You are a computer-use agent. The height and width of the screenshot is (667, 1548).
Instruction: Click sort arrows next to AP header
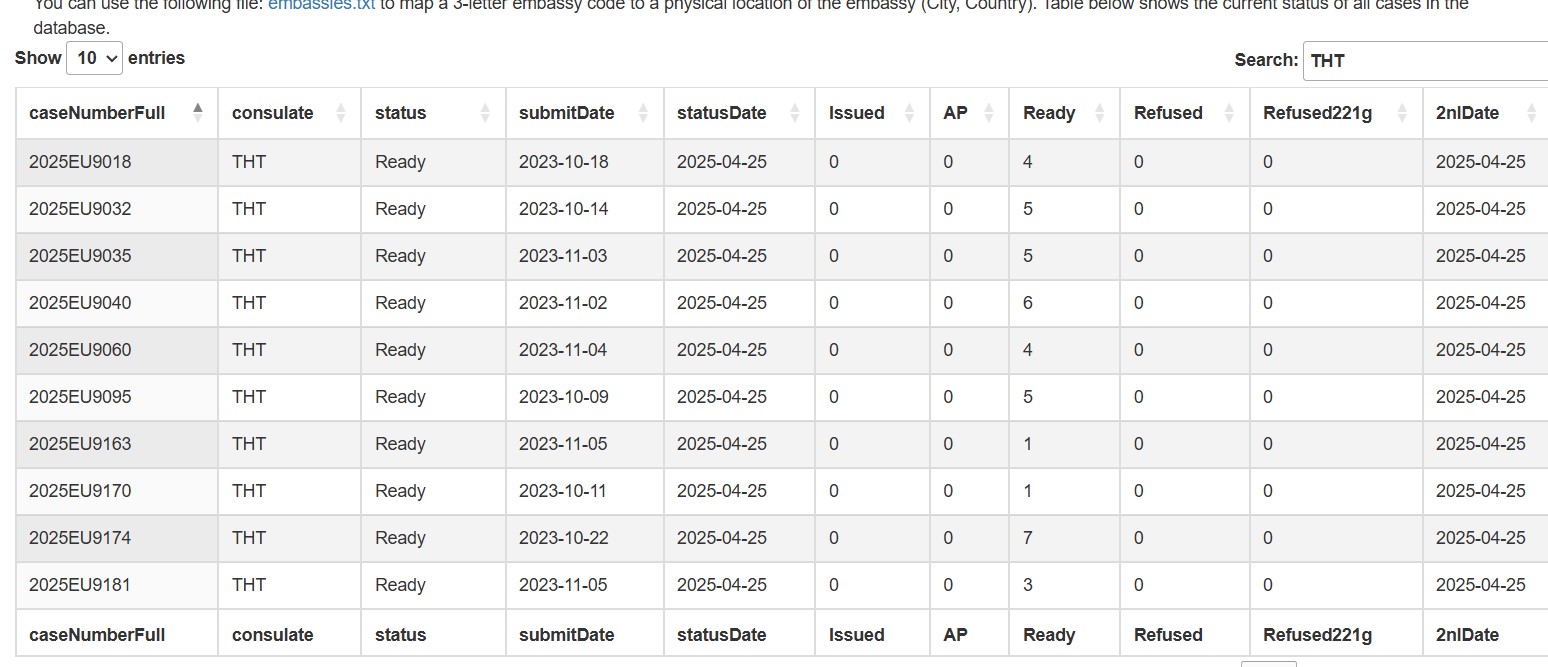tap(989, 113)
